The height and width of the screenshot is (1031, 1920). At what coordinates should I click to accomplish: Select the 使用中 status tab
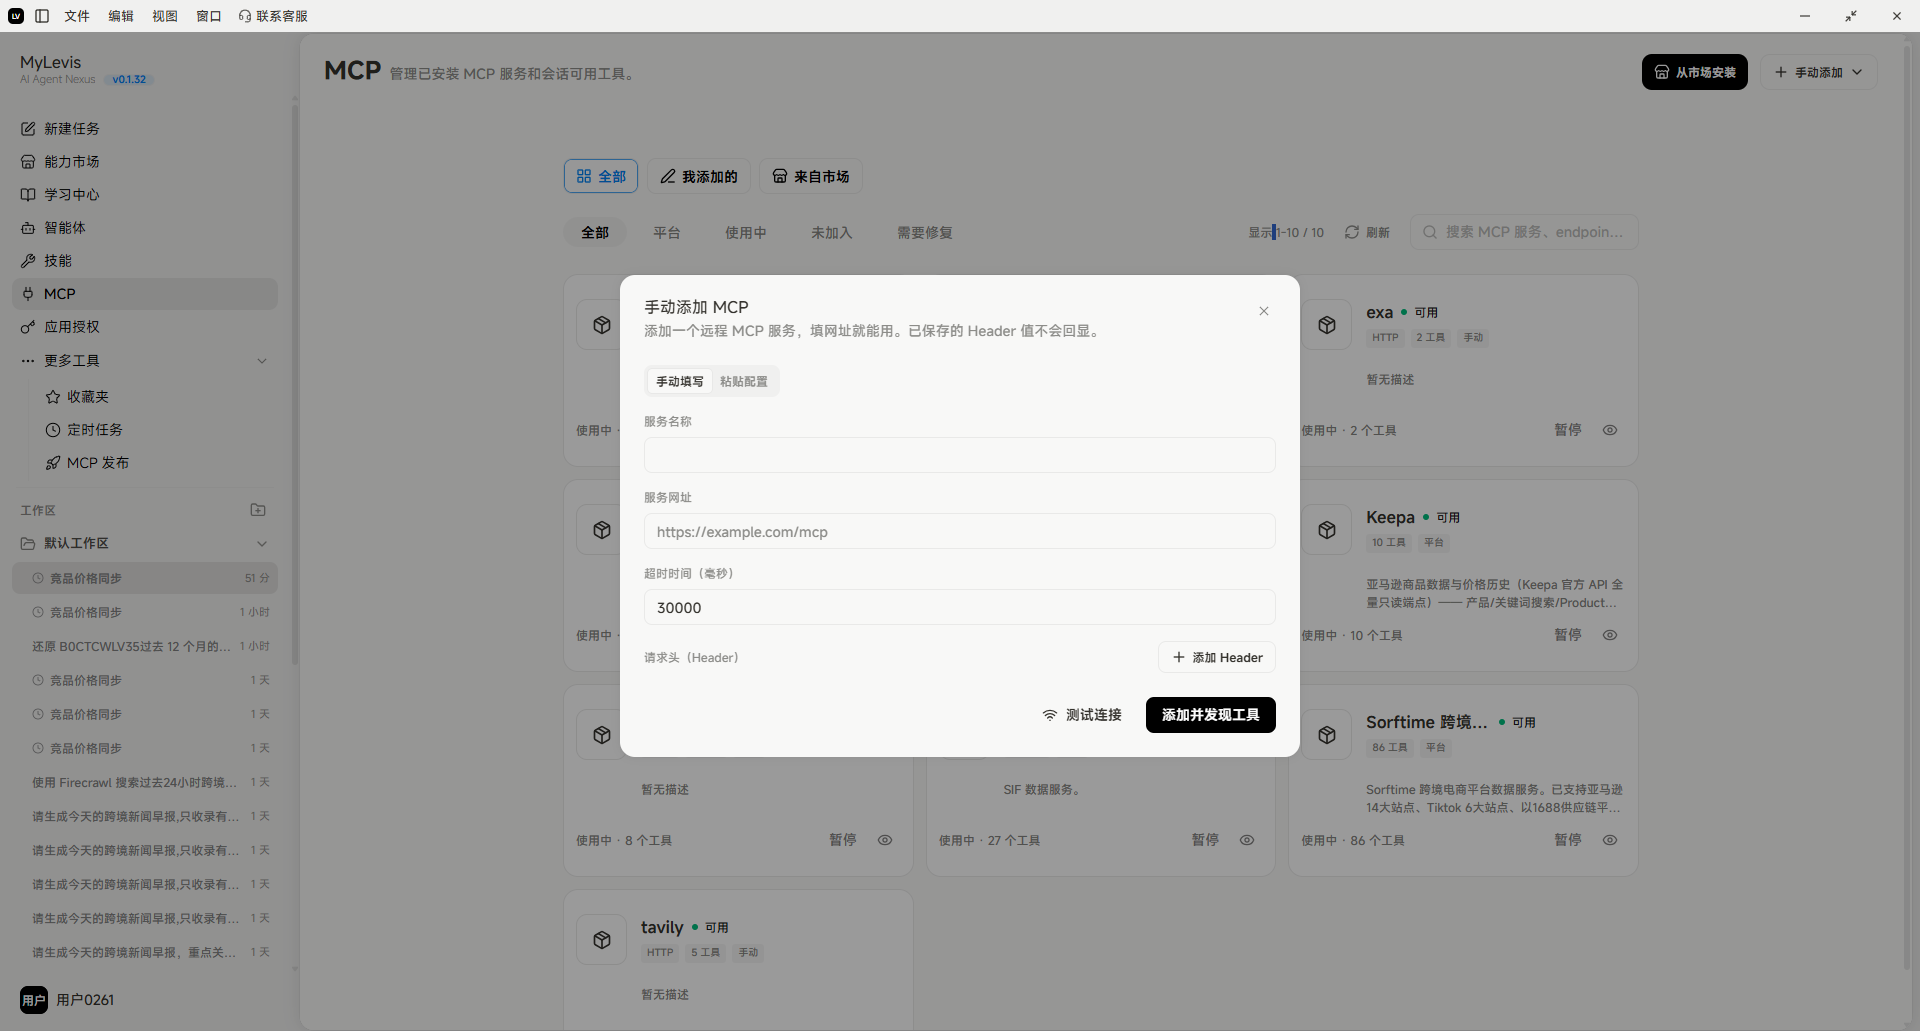pyautogui.click(x=746, y=232)
